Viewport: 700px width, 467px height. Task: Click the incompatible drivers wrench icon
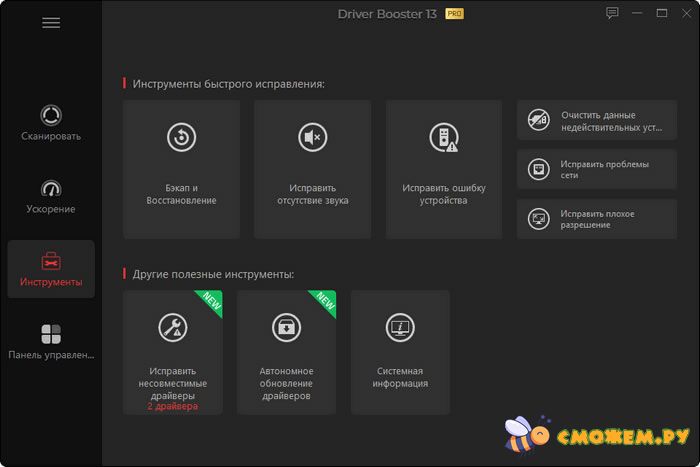pyautogui.click(x=173, y=327)
